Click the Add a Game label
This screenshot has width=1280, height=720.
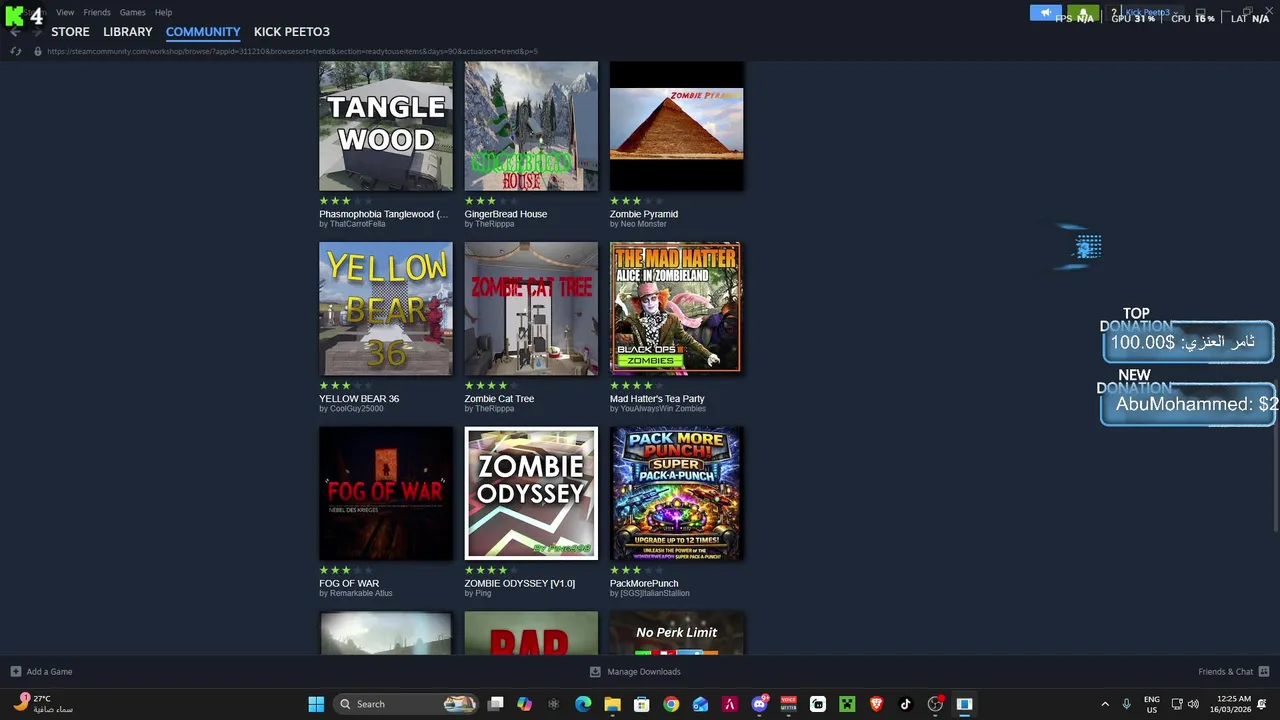point(49,672)
